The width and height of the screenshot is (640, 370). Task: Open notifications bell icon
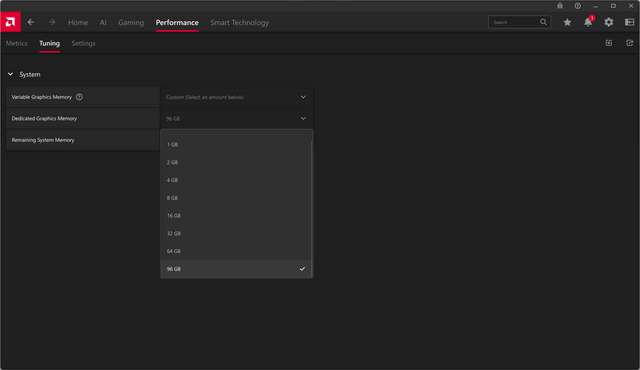[588, 22]
